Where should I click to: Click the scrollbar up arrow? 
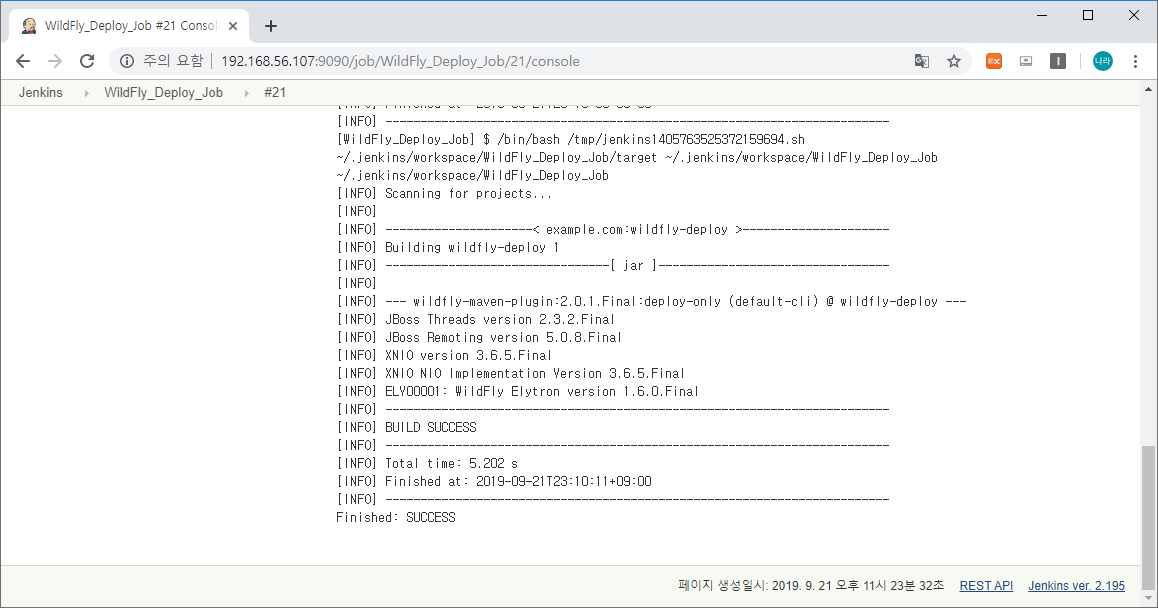1148,89
